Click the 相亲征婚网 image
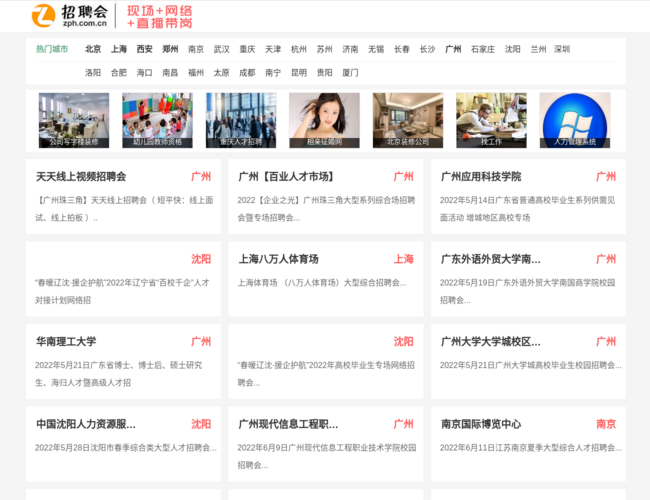This screenshot has width=650, height=500. coord(324,120)
